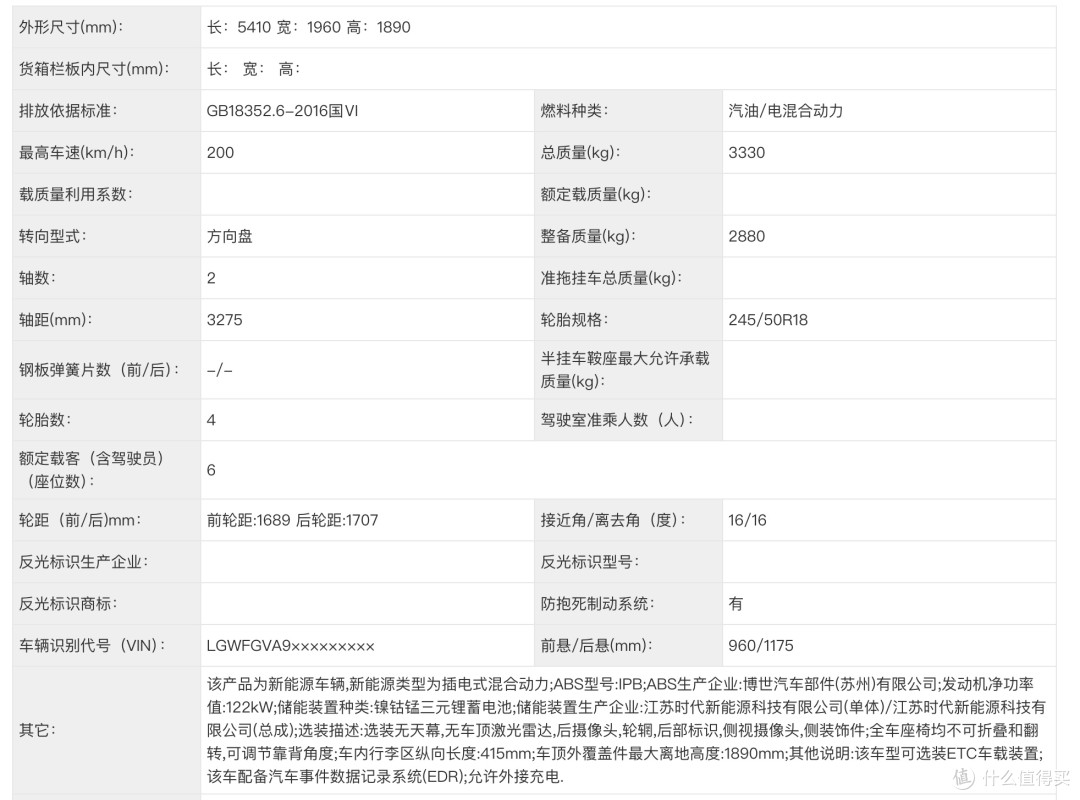Click the 反光标识商标 label
The image size is (1080, 800).
[x=68, y=604]
